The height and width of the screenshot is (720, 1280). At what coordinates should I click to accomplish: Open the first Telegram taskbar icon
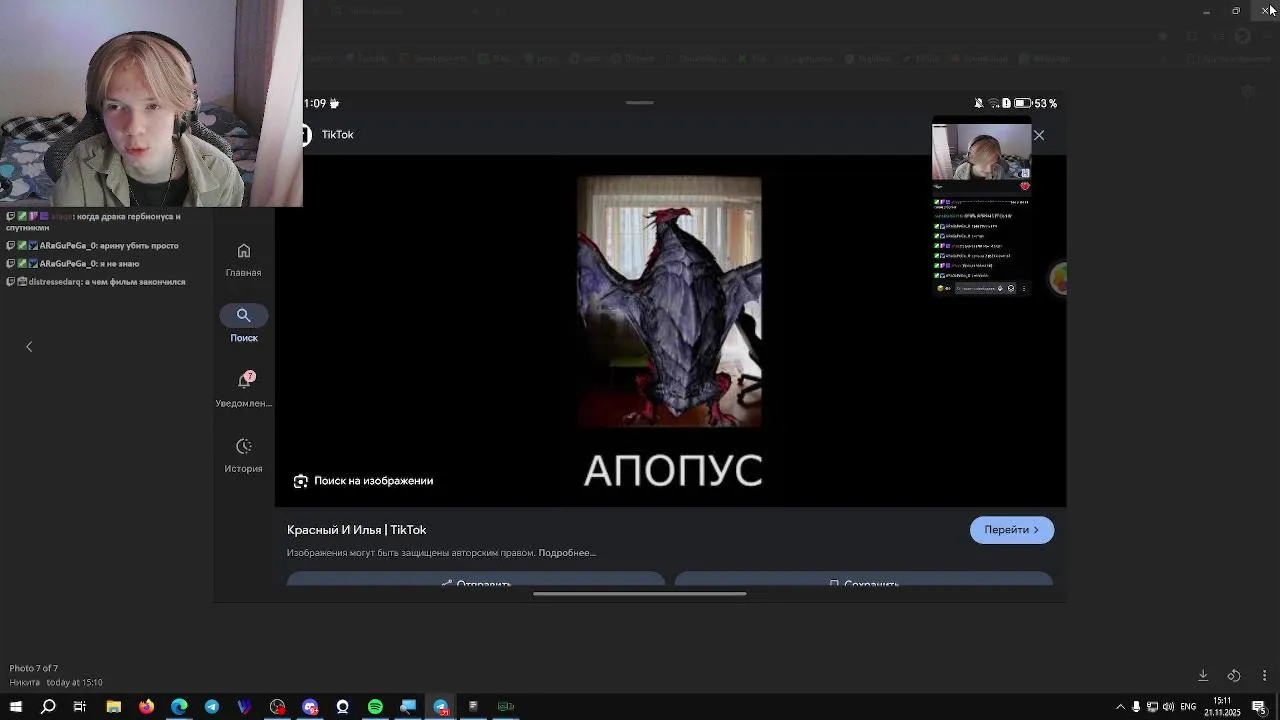[x=212, y=707]
